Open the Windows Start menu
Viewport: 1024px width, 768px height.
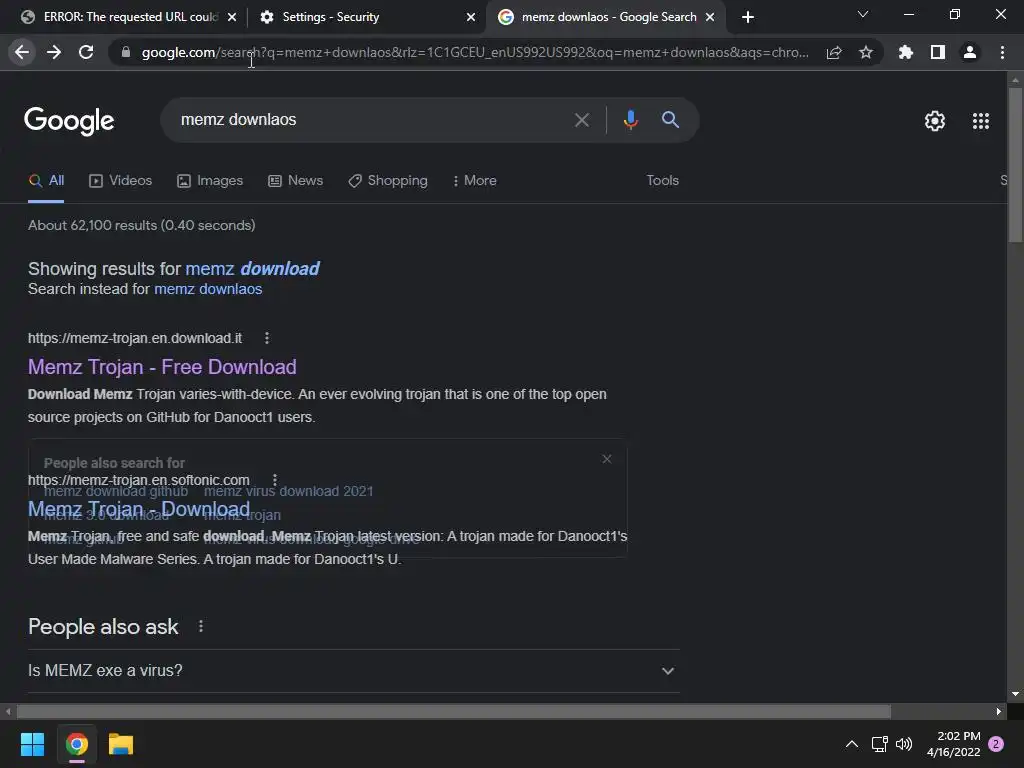(32, 744)
